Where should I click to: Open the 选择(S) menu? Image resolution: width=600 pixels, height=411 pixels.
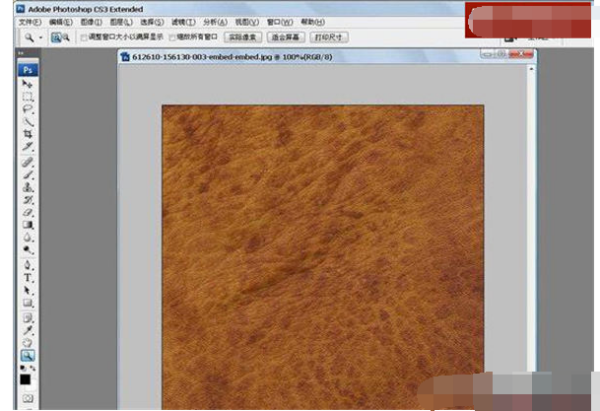point(152,22)
